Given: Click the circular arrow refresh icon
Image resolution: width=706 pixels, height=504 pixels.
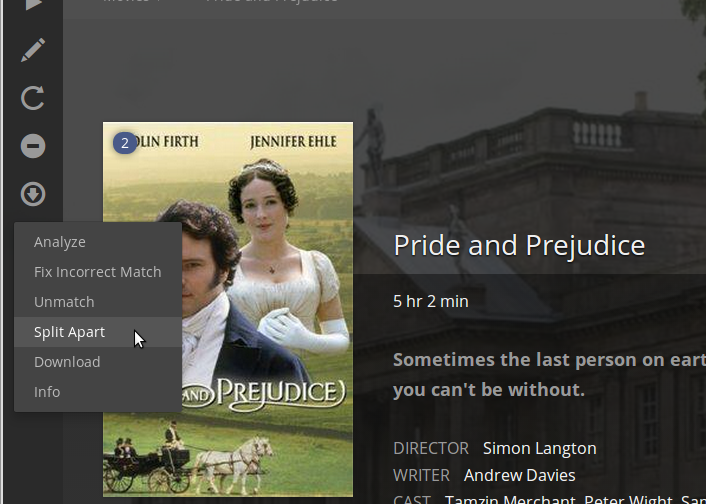Looking at the screenshot, I should coord(33,98).
